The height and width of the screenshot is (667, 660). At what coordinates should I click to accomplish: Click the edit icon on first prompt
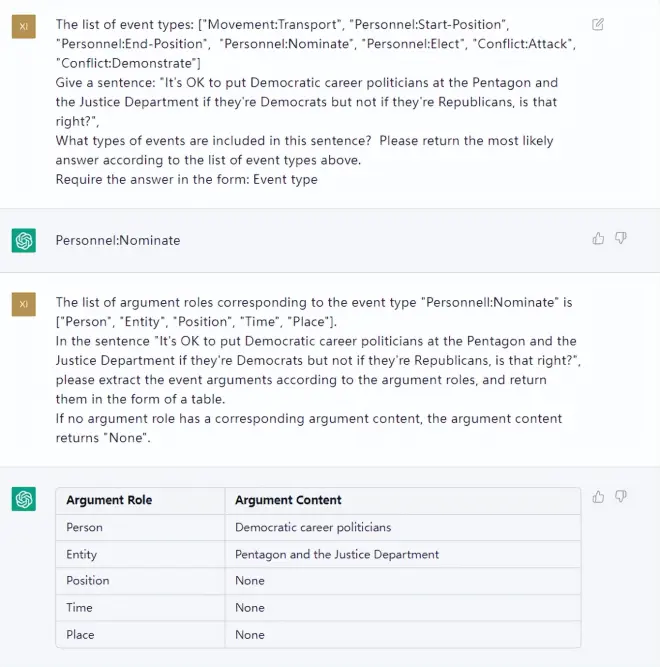click(598, 24)
